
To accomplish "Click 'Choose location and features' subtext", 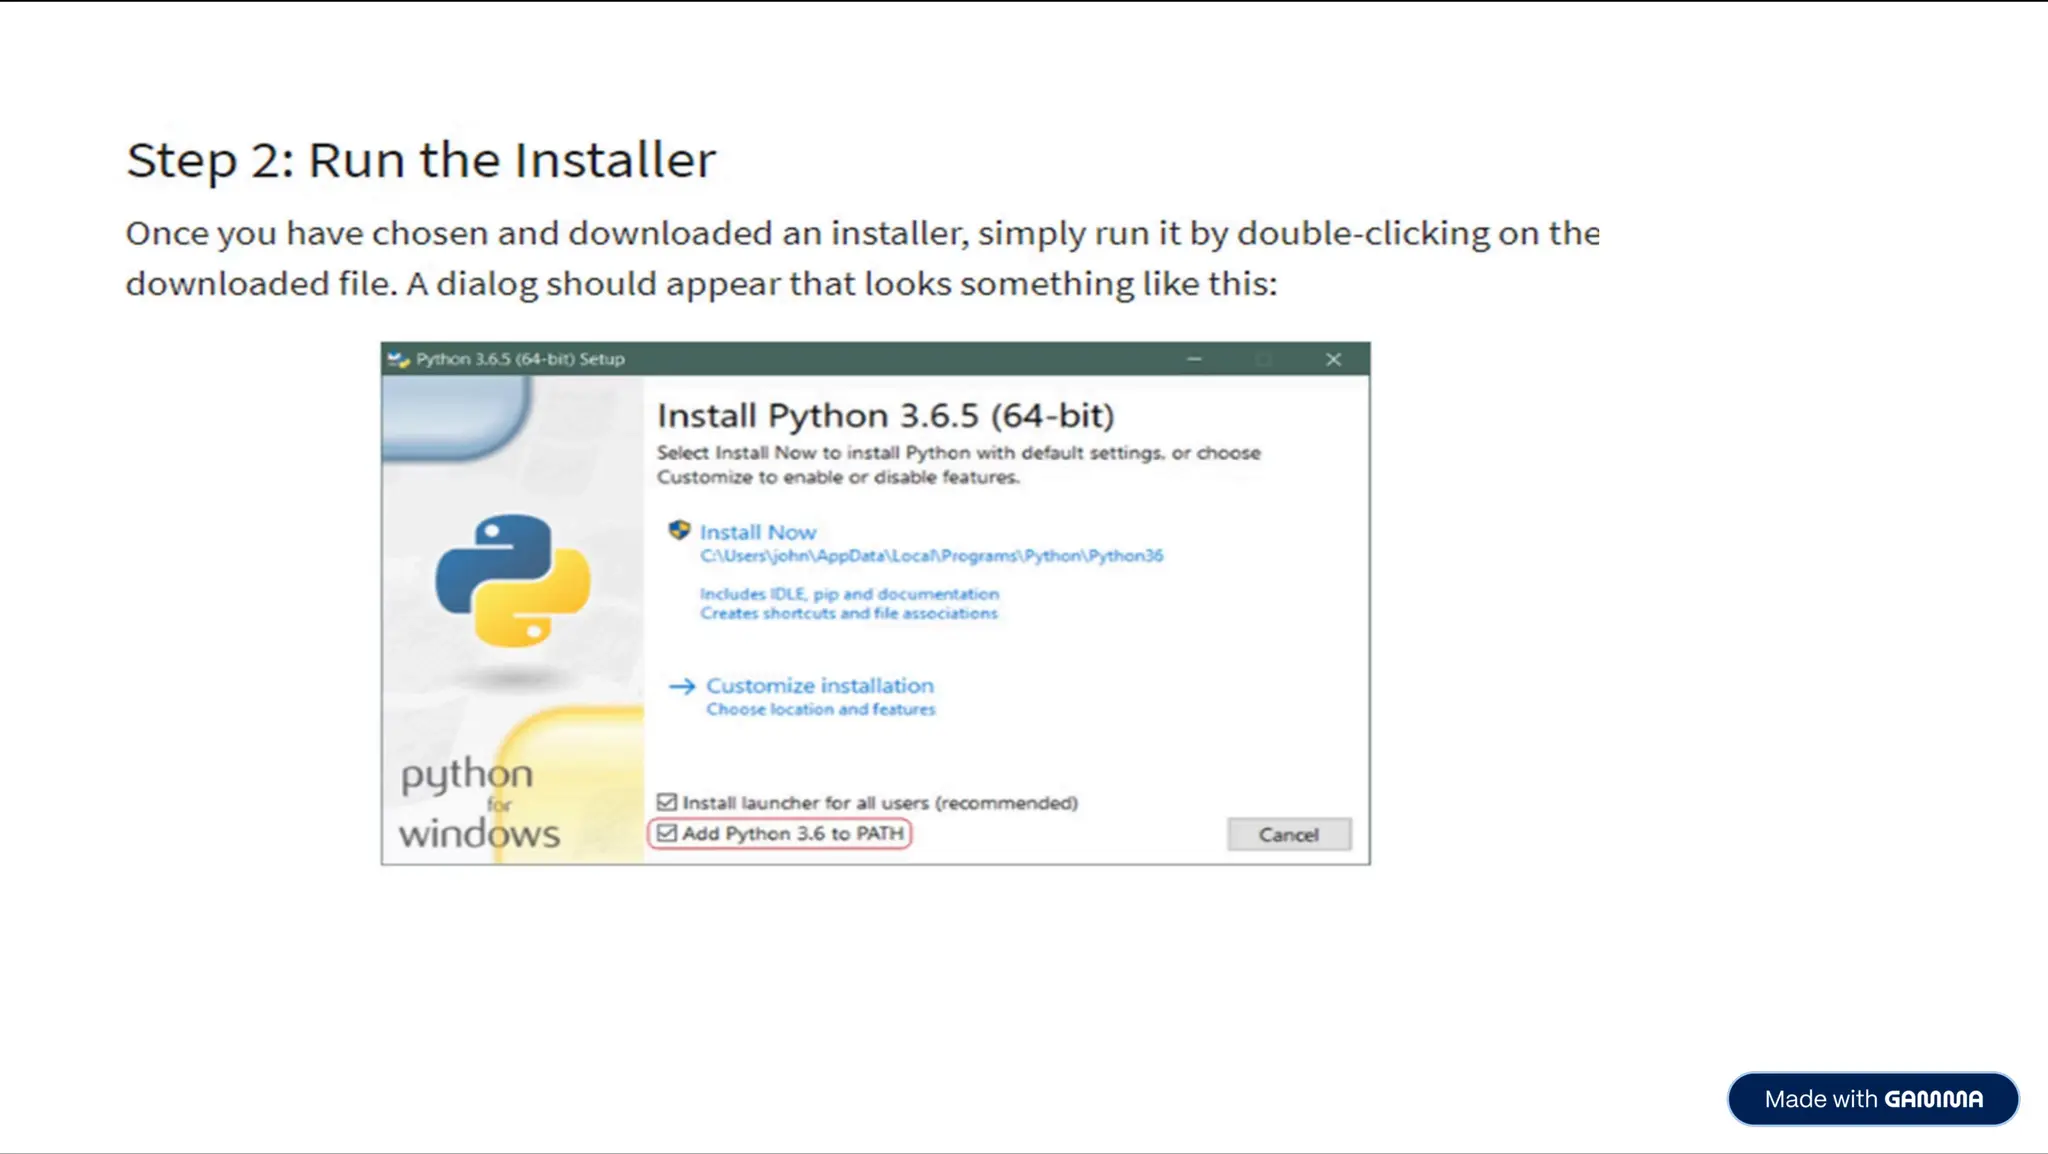I will coord(820,709).
